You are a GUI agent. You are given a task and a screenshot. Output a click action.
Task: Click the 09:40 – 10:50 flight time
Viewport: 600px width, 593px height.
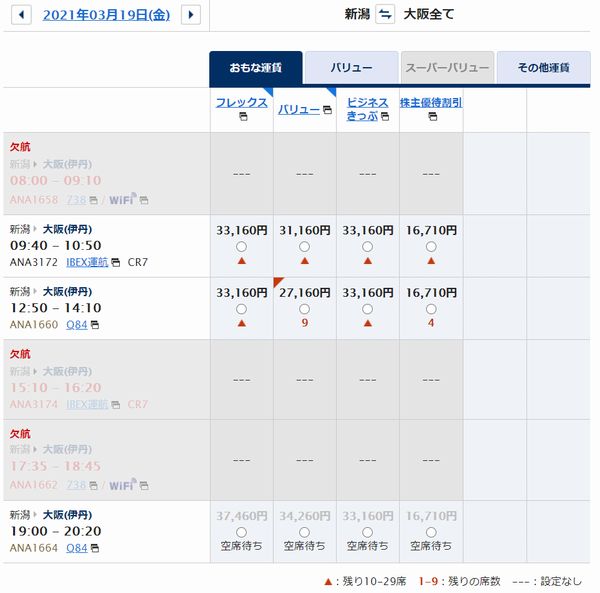coord(56,246)
